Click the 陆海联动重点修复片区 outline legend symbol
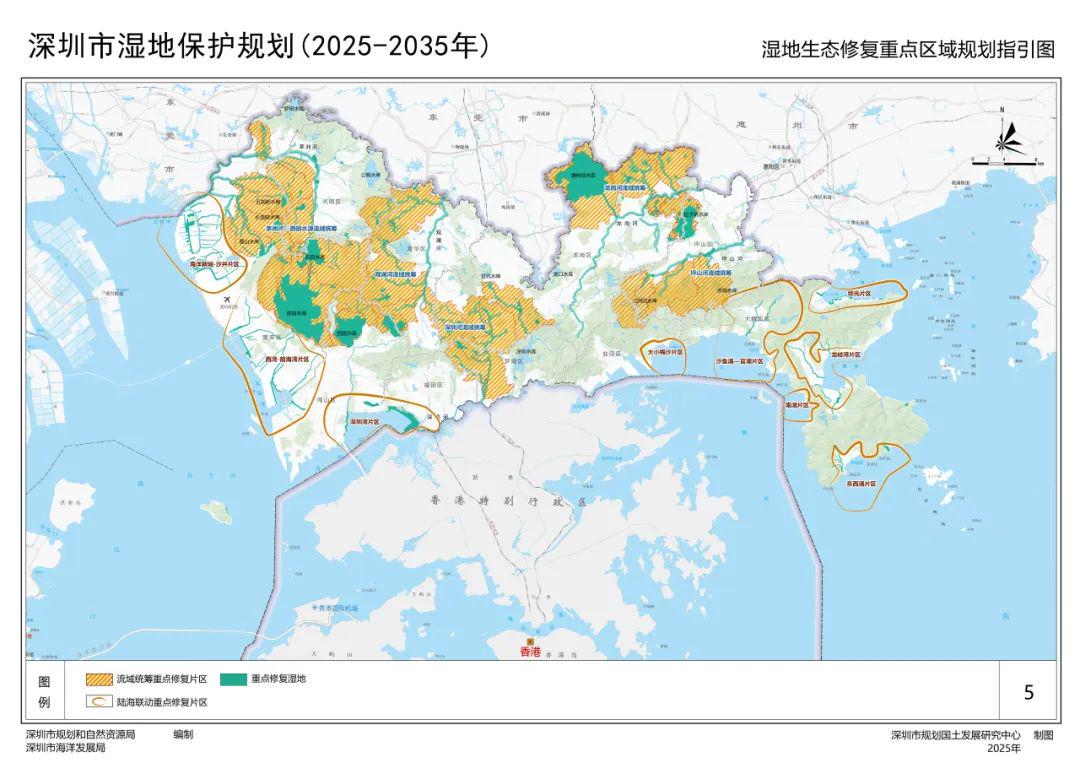1080x763 pixels. (x=99, y=702)
